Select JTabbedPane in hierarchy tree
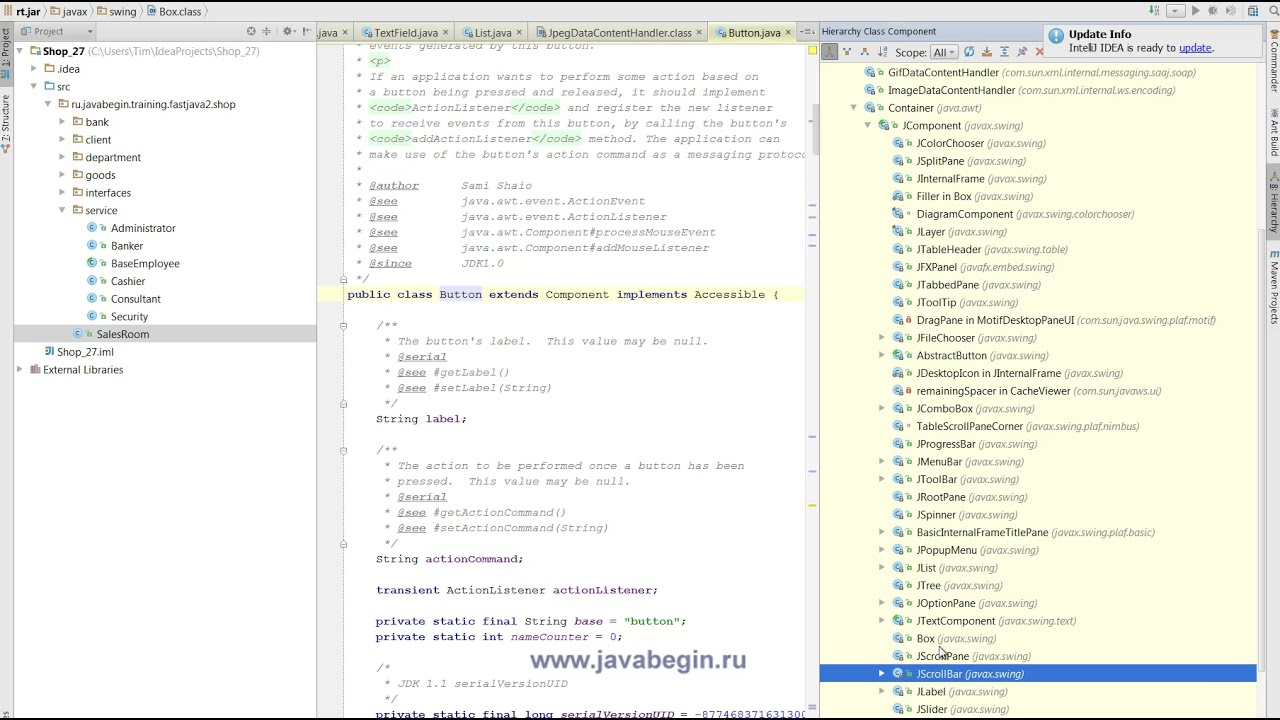The image size is (1280, 720). point(948,285)
